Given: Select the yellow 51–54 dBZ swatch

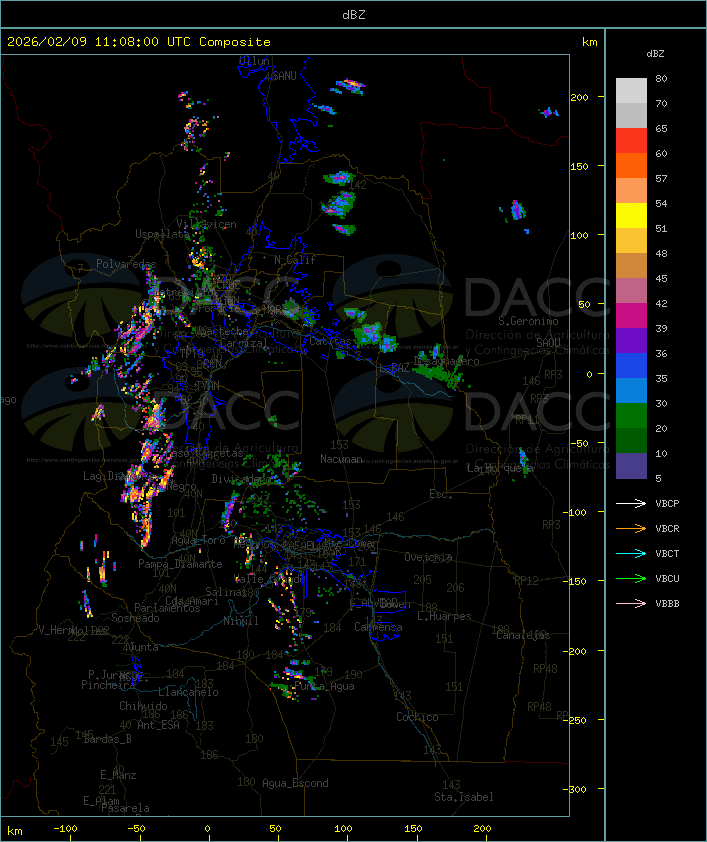Looking at the screenshot, I should [x=631, y=216].
